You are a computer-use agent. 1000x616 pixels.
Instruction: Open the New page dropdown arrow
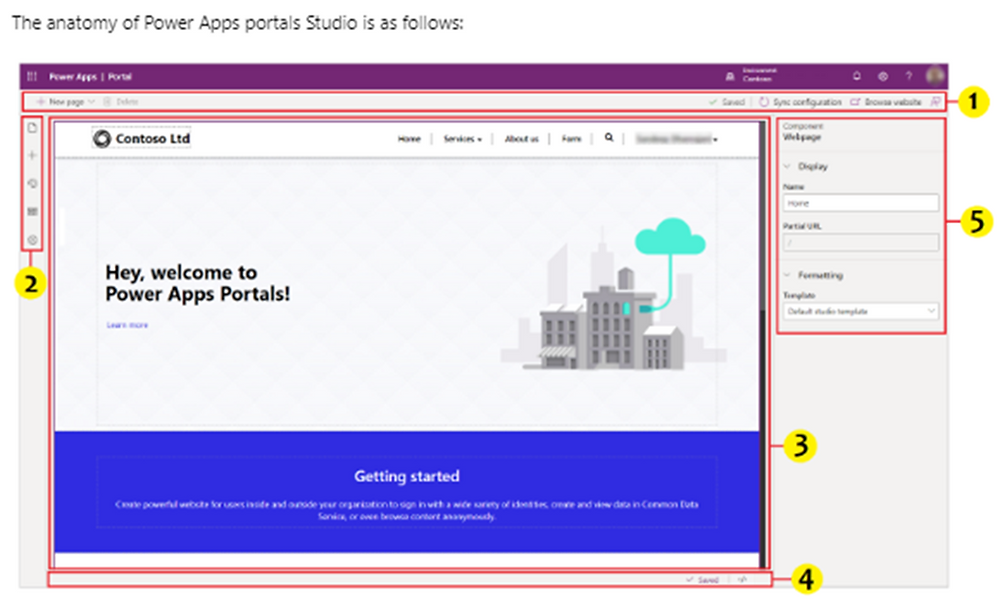tap(90, 102)
